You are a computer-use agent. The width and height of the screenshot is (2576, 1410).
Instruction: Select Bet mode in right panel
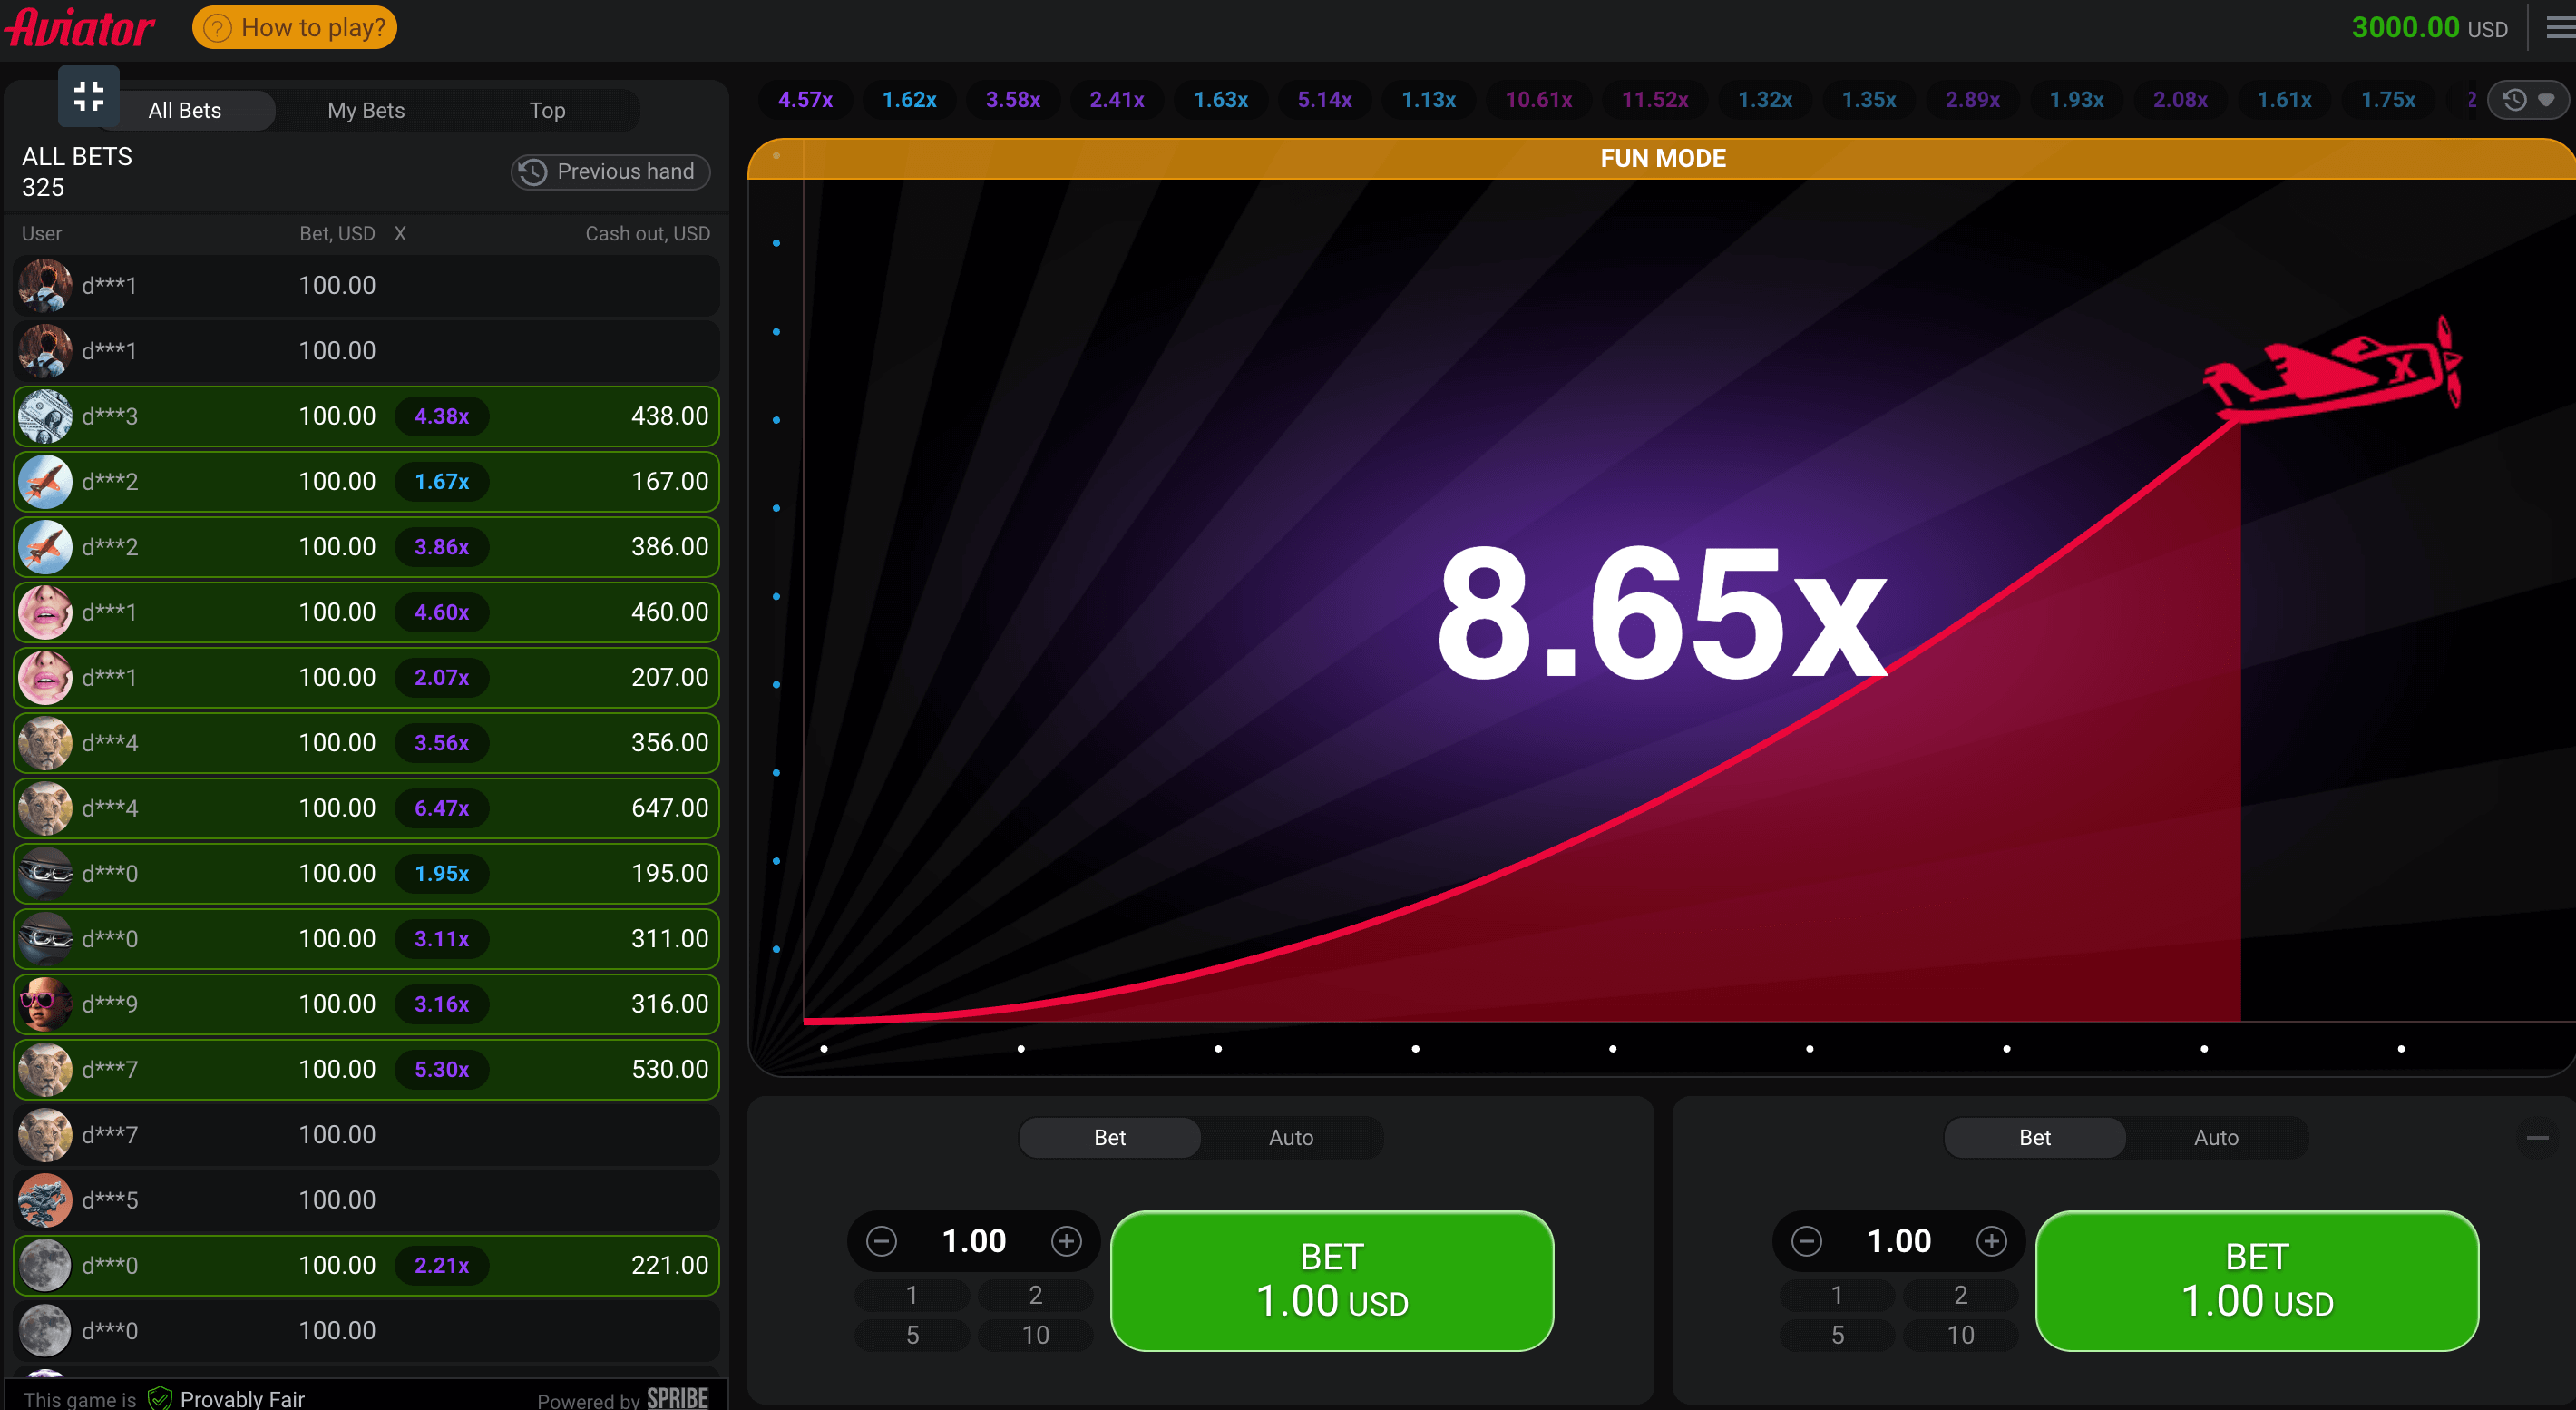click(x=2034, y=1138)
